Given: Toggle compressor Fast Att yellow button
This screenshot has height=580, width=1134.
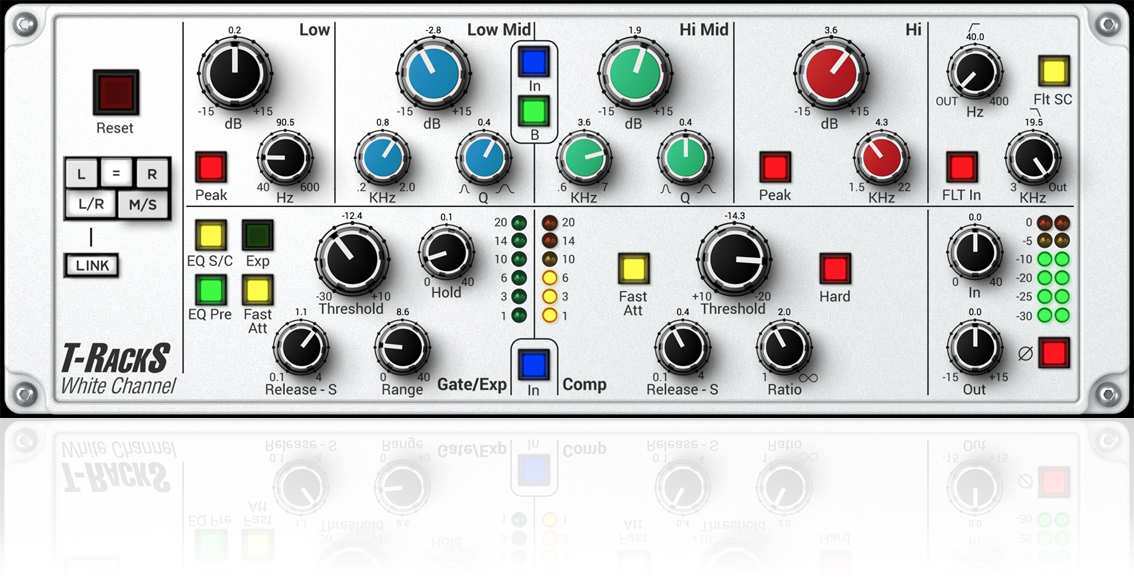Looking at the screenshot, I should tap(634, 268).
